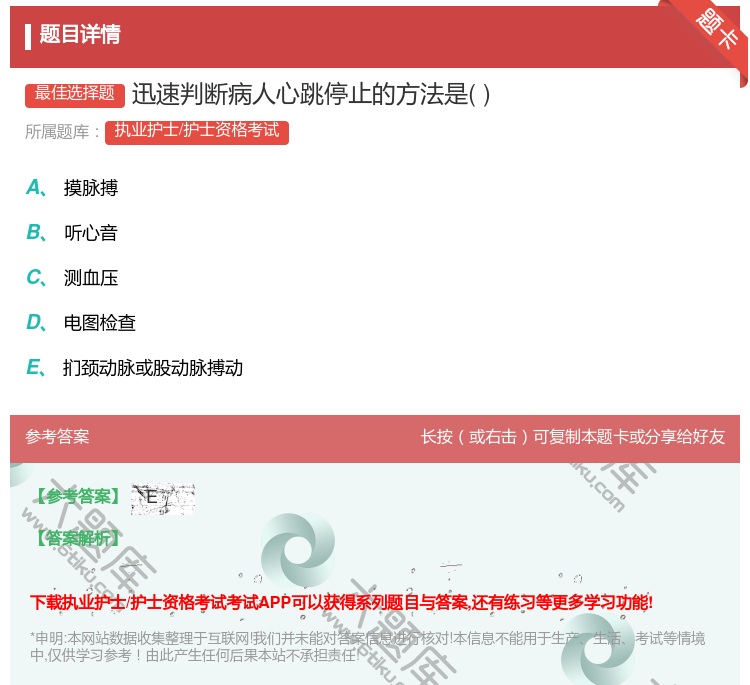Click the answer image showing E
750x685 pixels.
coord(163,499)
